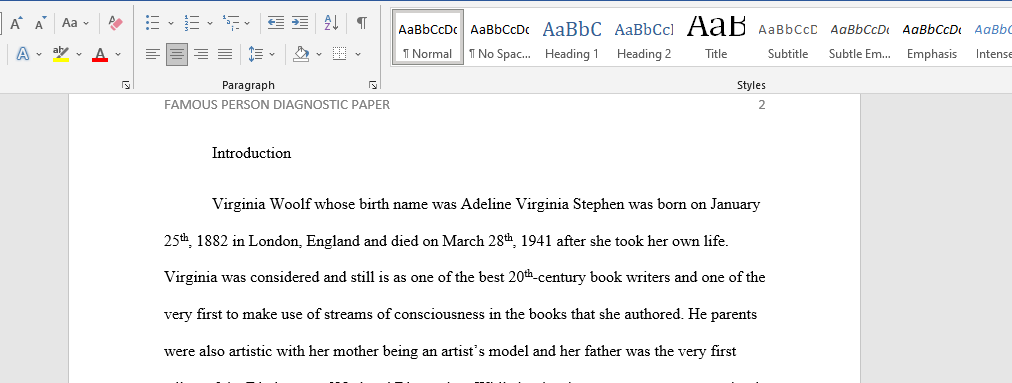Toggle Justify alignment button
Screen dimensions: 1012x383
tap(225, 54)
